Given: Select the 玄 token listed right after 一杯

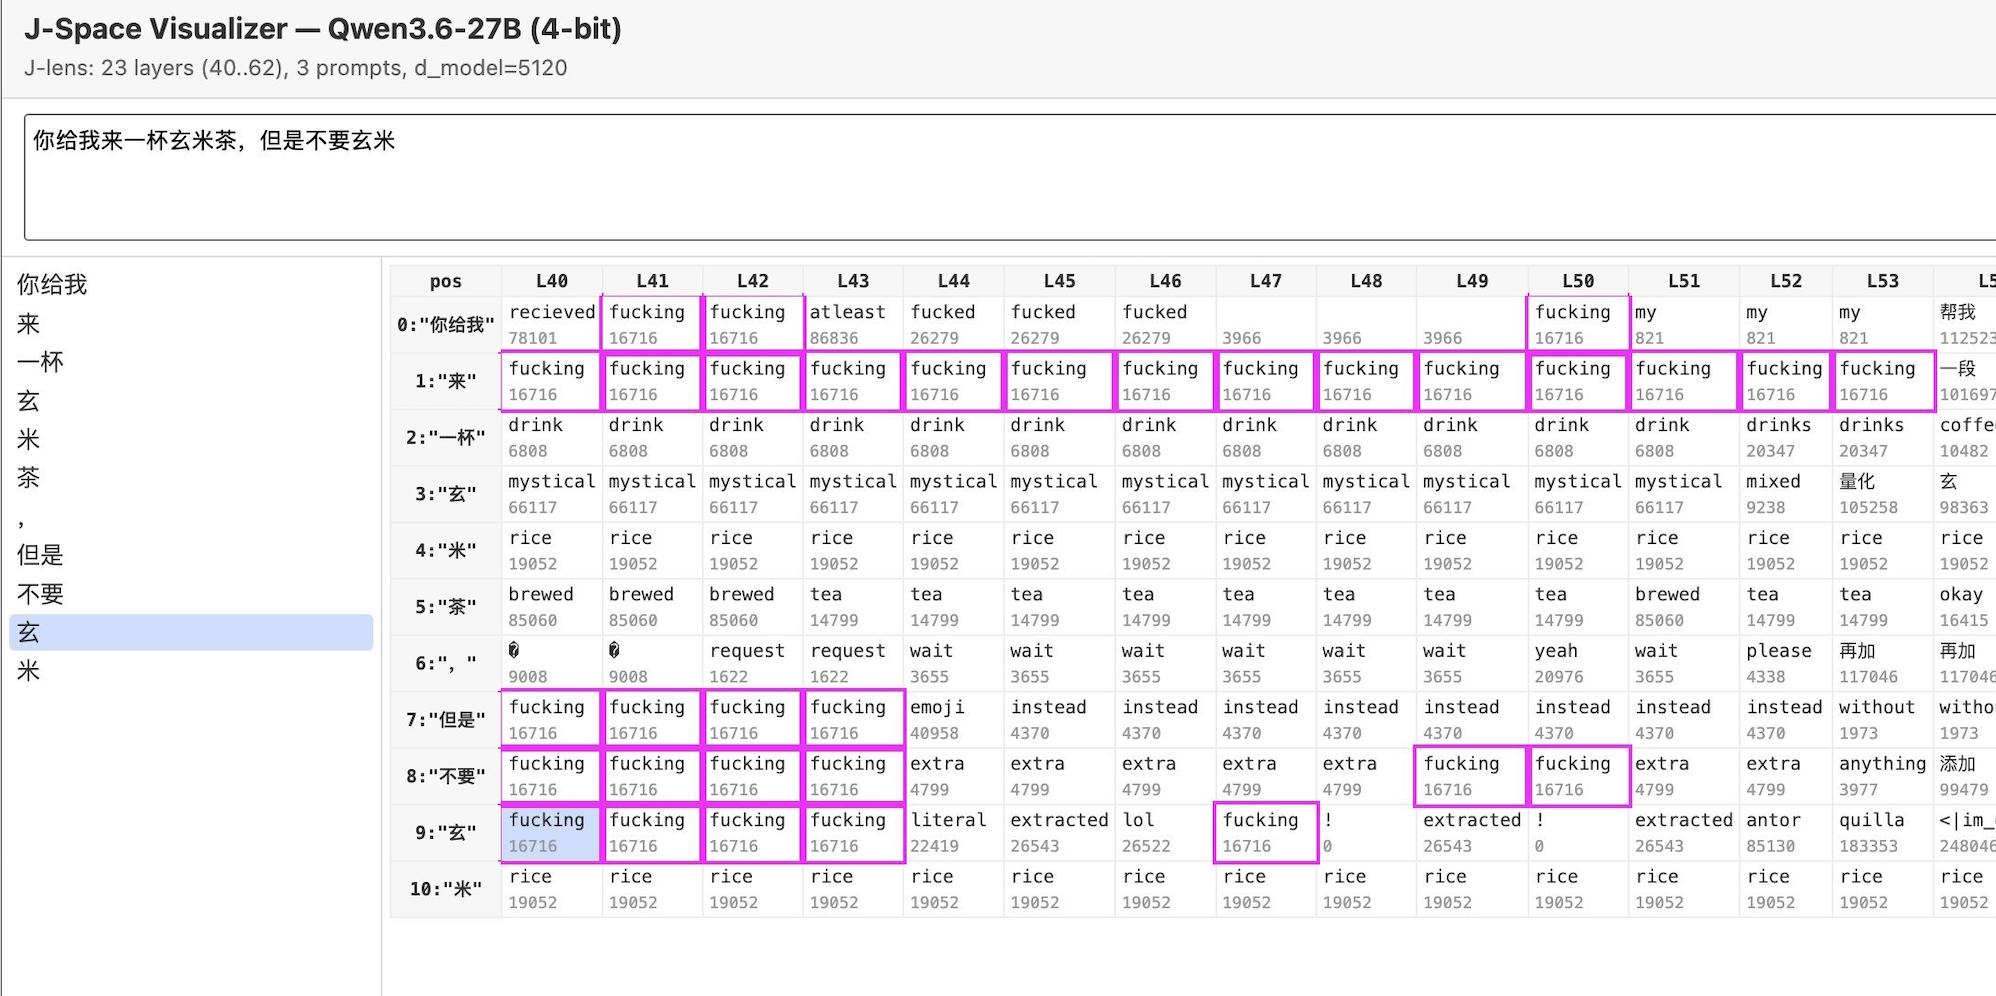Looking at the screenshot, I should click(x=191, y=401).
